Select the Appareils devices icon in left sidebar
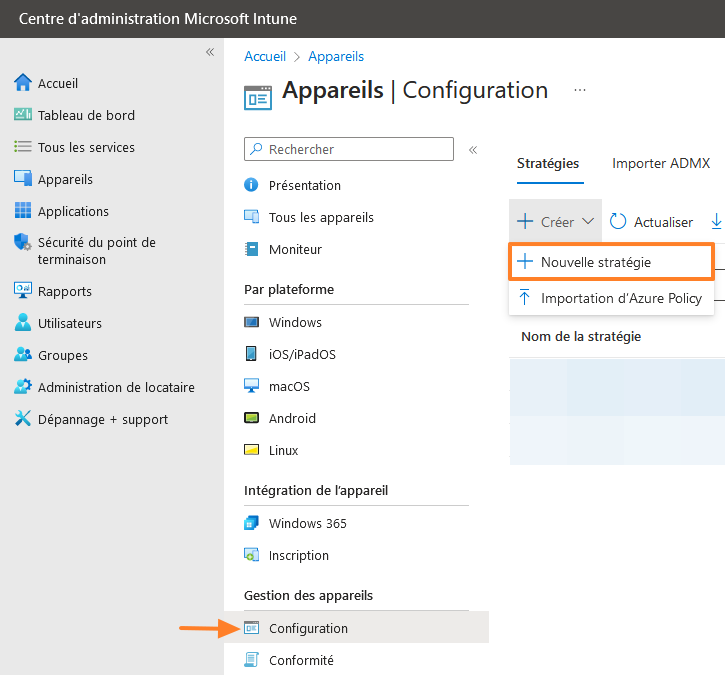This screenshot has height=675, width=725. pos(23,178)
